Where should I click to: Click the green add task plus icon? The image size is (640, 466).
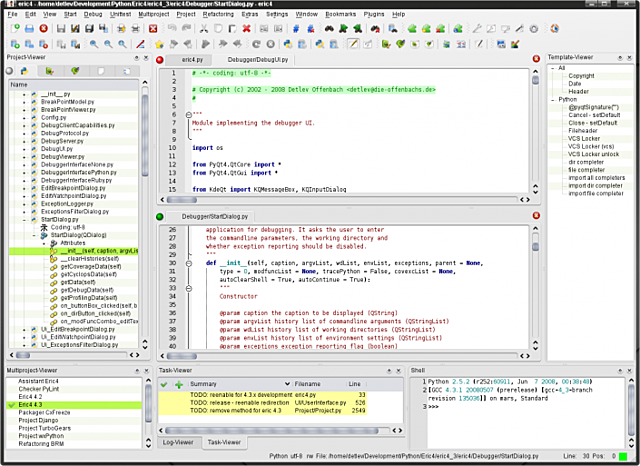pyautogui.click(x=179, y=384)
